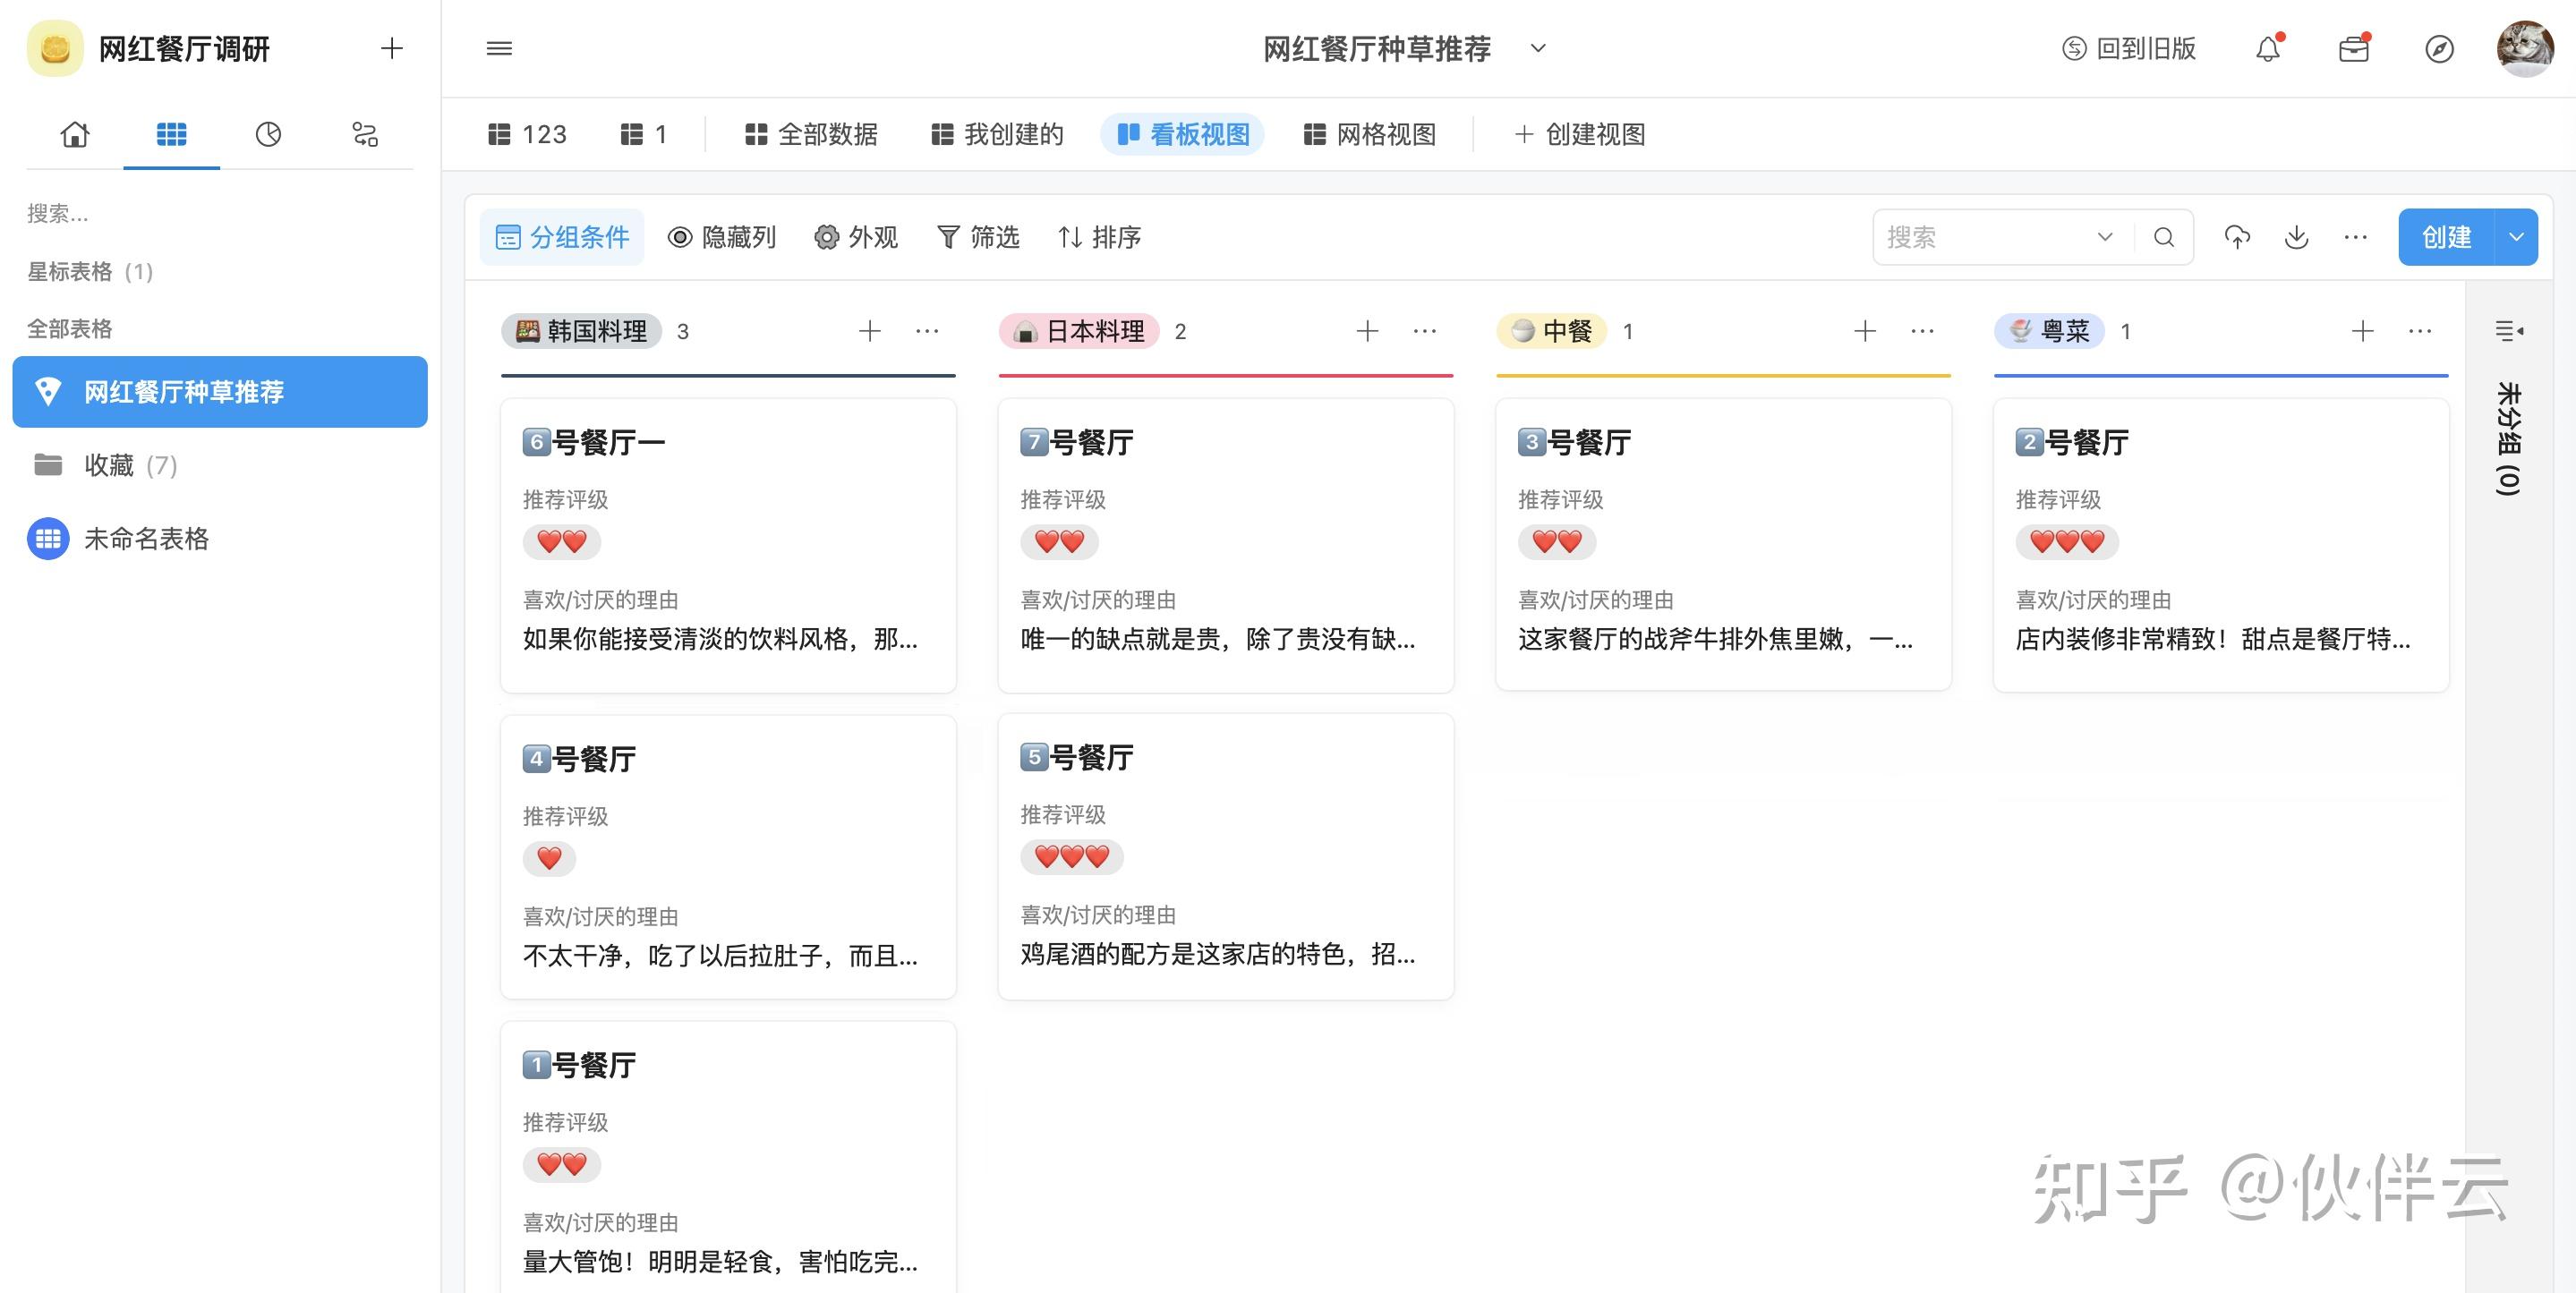
Task: Open the workflow automation icon in sidebar
Action: (365, 134)
